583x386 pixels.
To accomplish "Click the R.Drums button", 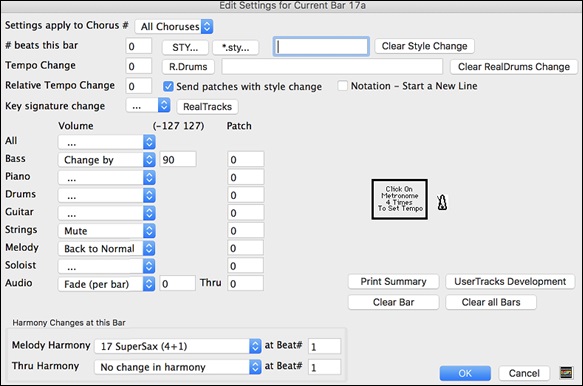I will pyautogui.click(x=188, y=67).
